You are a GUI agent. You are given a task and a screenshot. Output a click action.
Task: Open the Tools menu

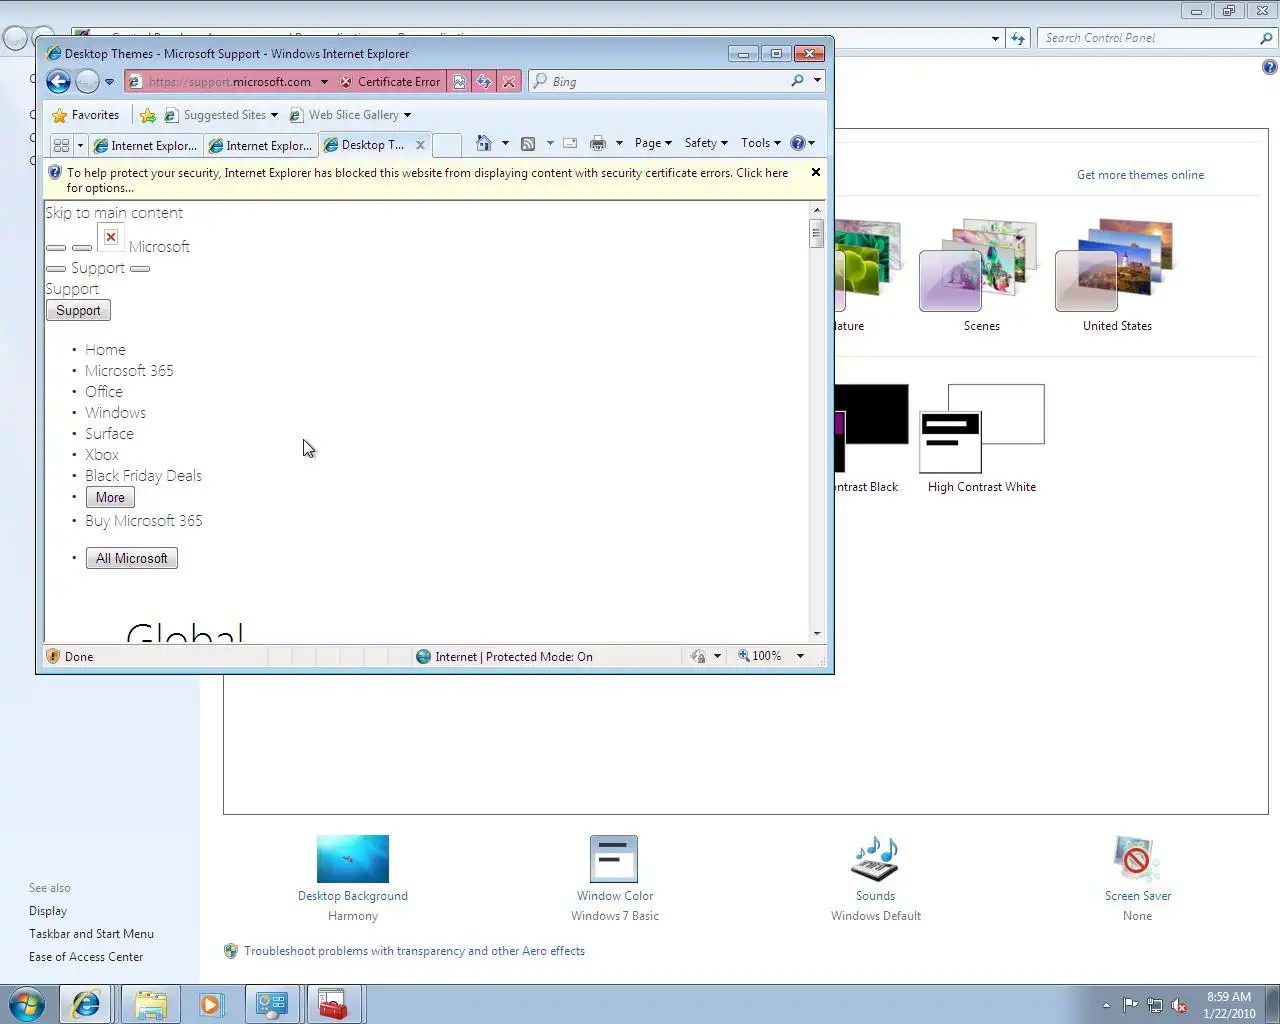tap(760, 143)
